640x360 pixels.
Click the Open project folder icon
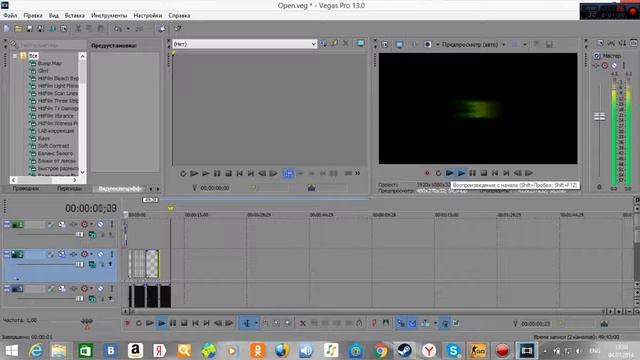coord(18,29)
